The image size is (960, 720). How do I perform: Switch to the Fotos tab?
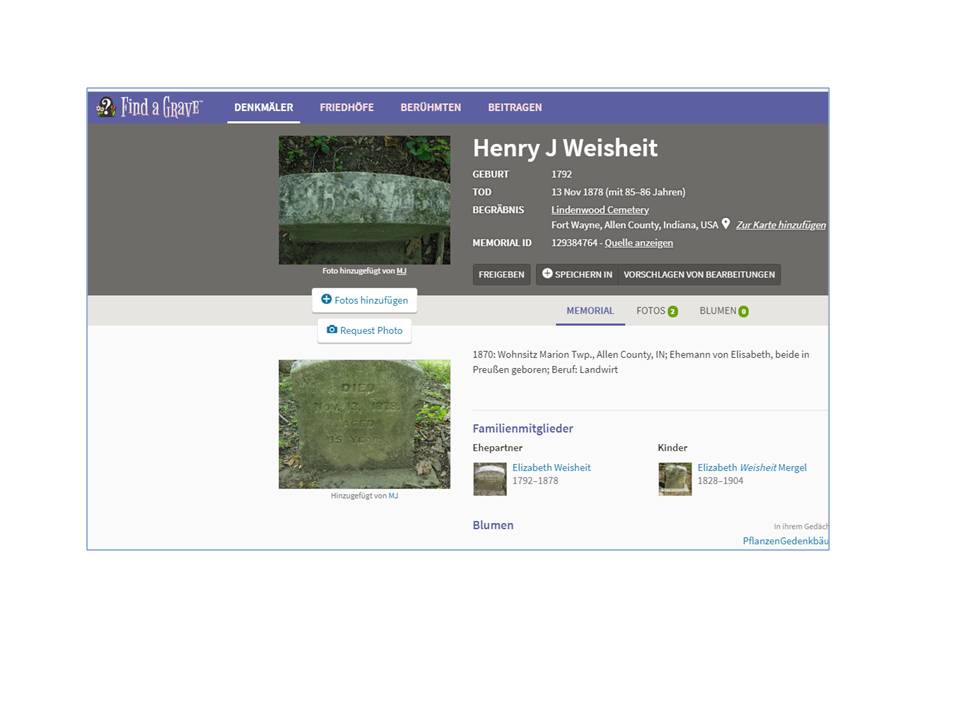pyautogui.click(x=657, y=311)
